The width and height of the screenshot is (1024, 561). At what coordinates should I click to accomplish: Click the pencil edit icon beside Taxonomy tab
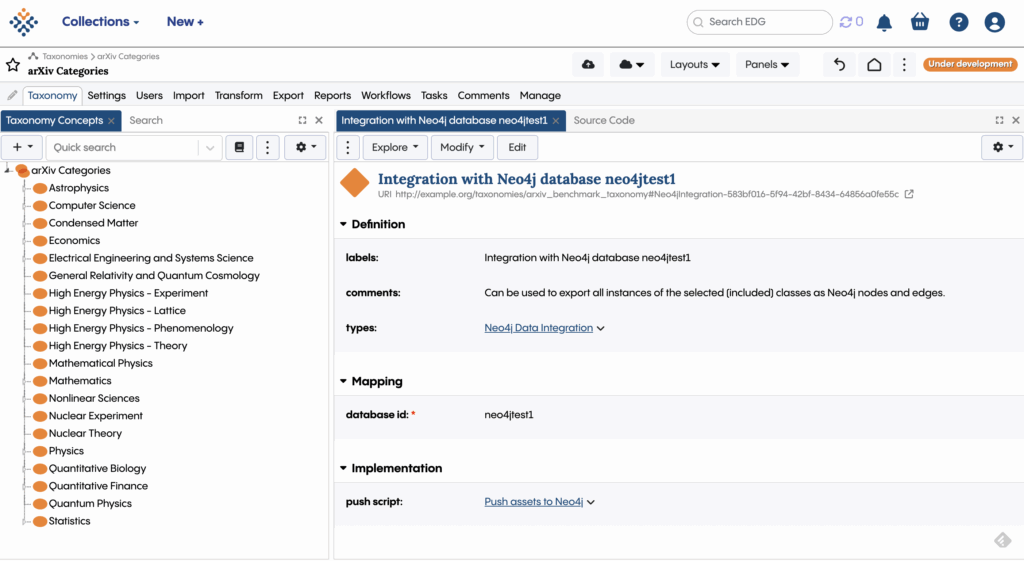point(12,95)
